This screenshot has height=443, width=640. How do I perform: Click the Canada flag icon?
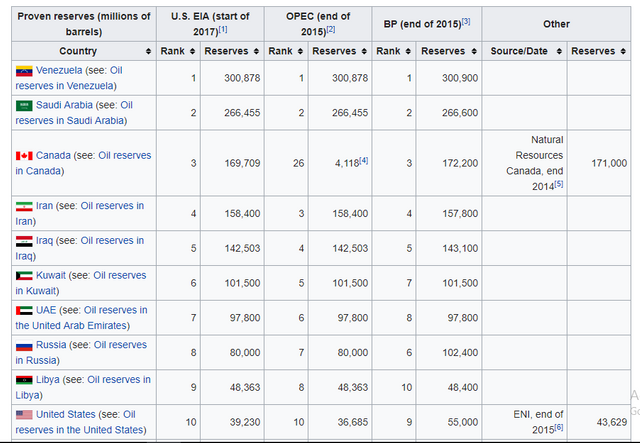pos(24,156)
